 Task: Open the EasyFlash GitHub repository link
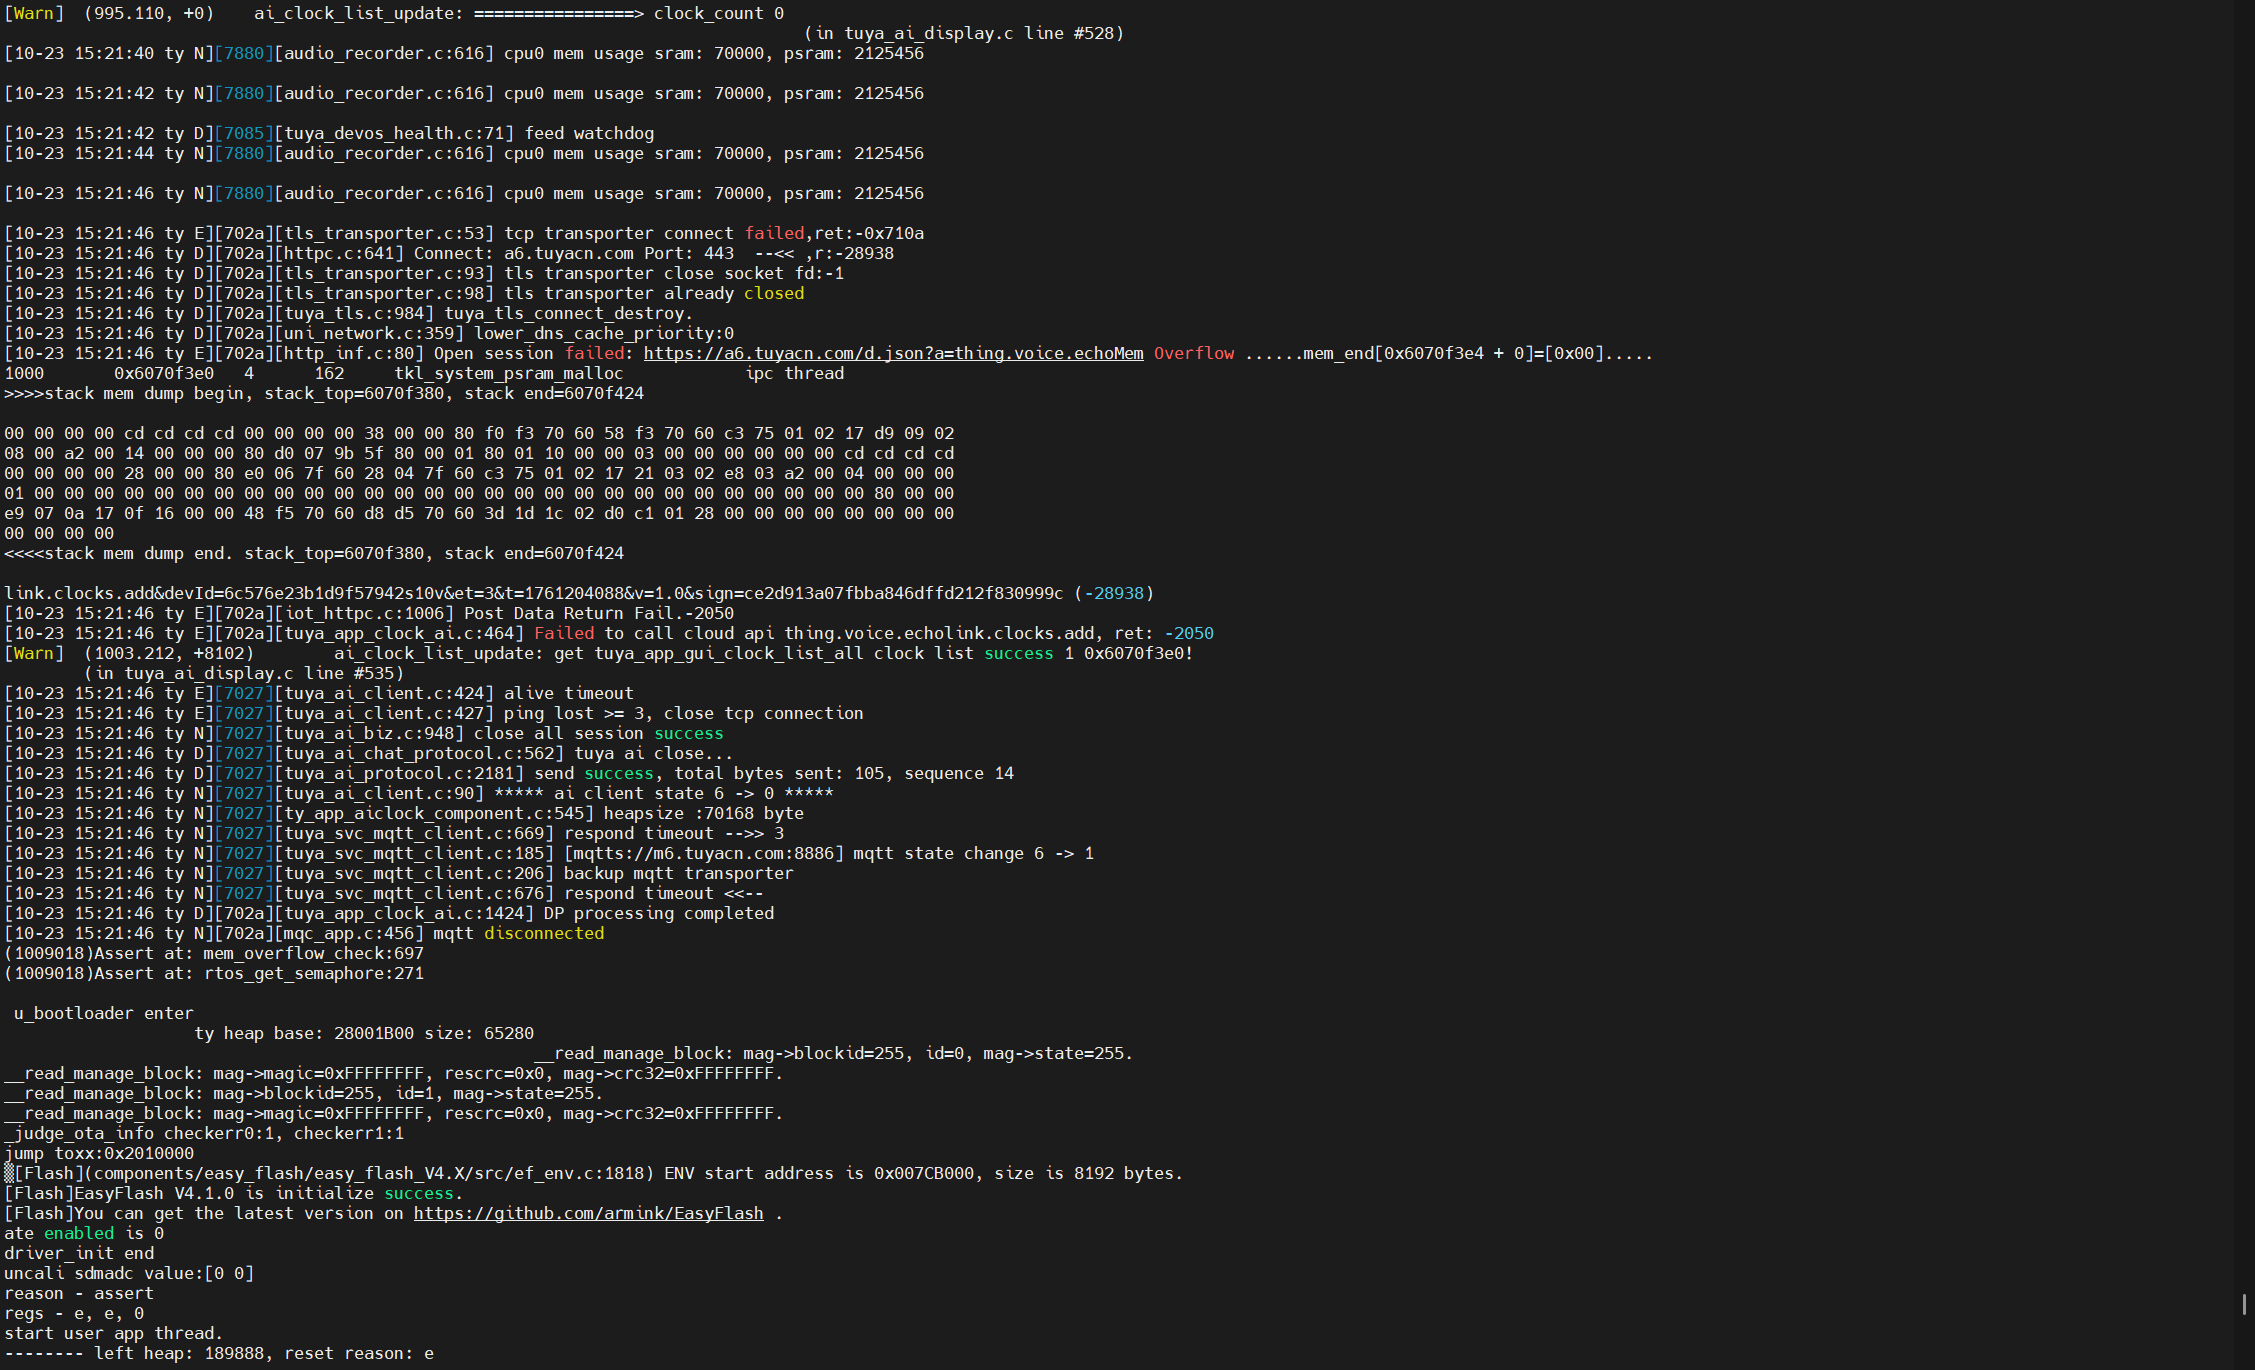588,1213
